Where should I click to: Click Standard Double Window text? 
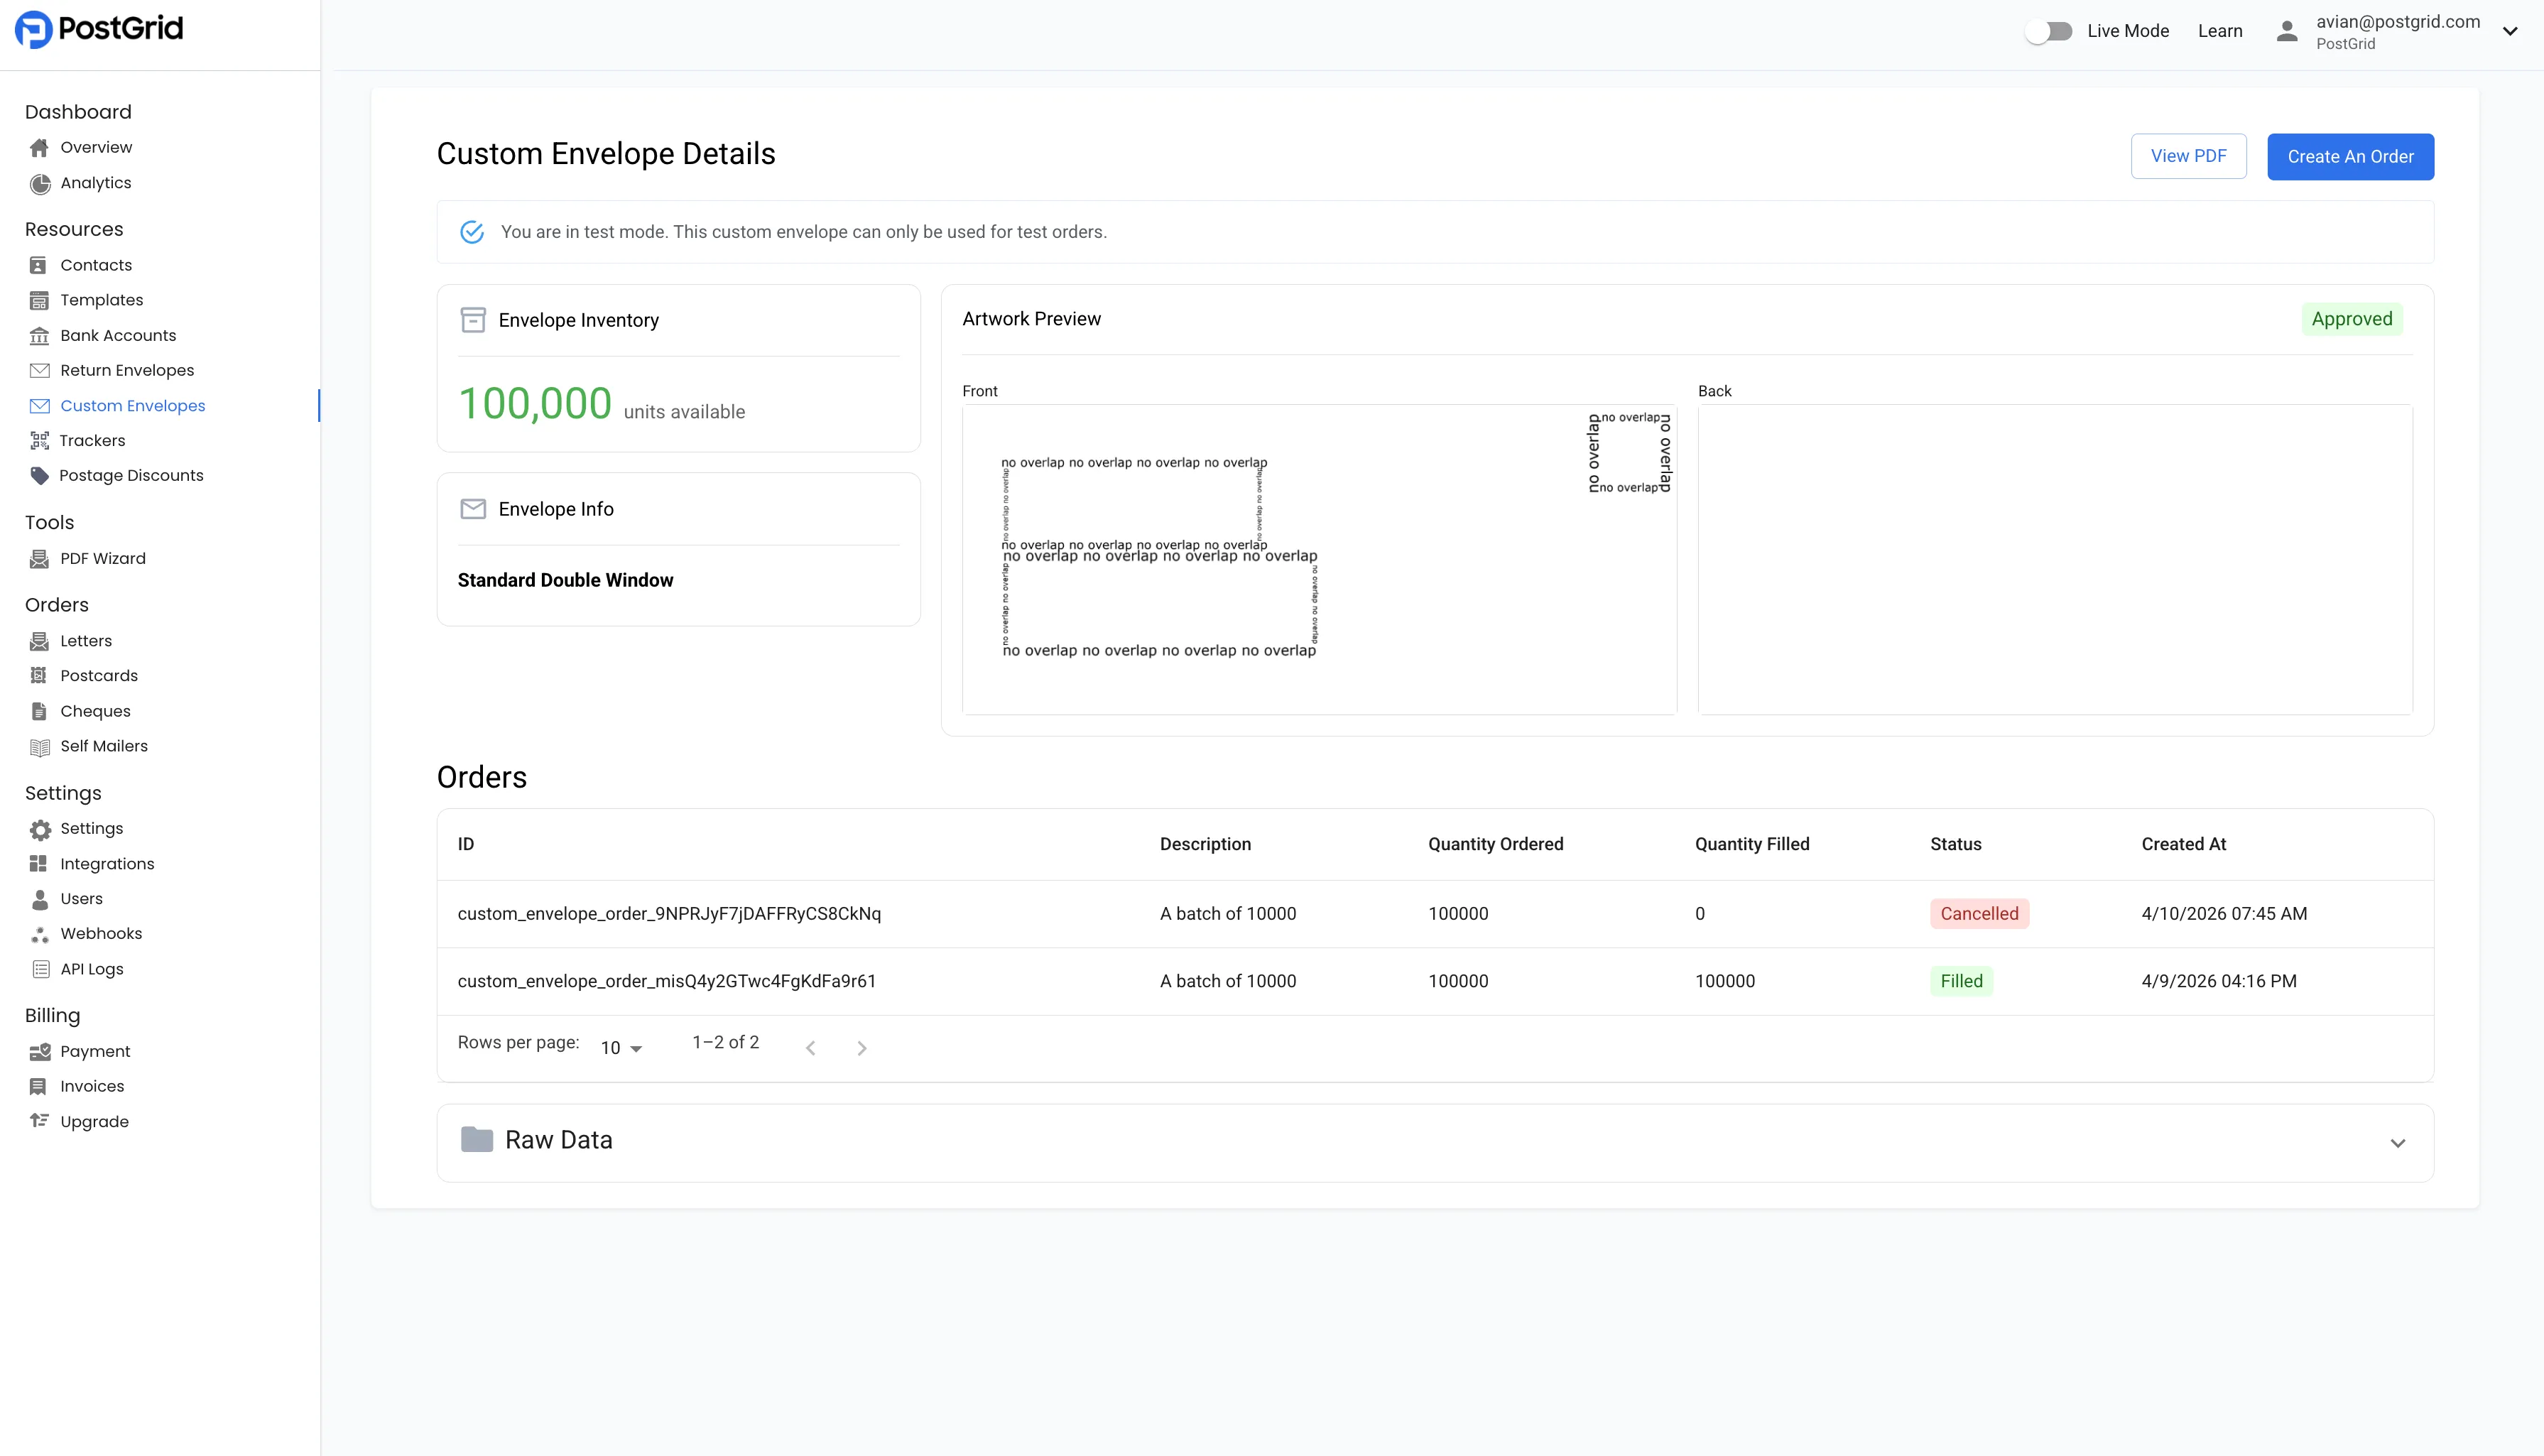coord(565,580)
